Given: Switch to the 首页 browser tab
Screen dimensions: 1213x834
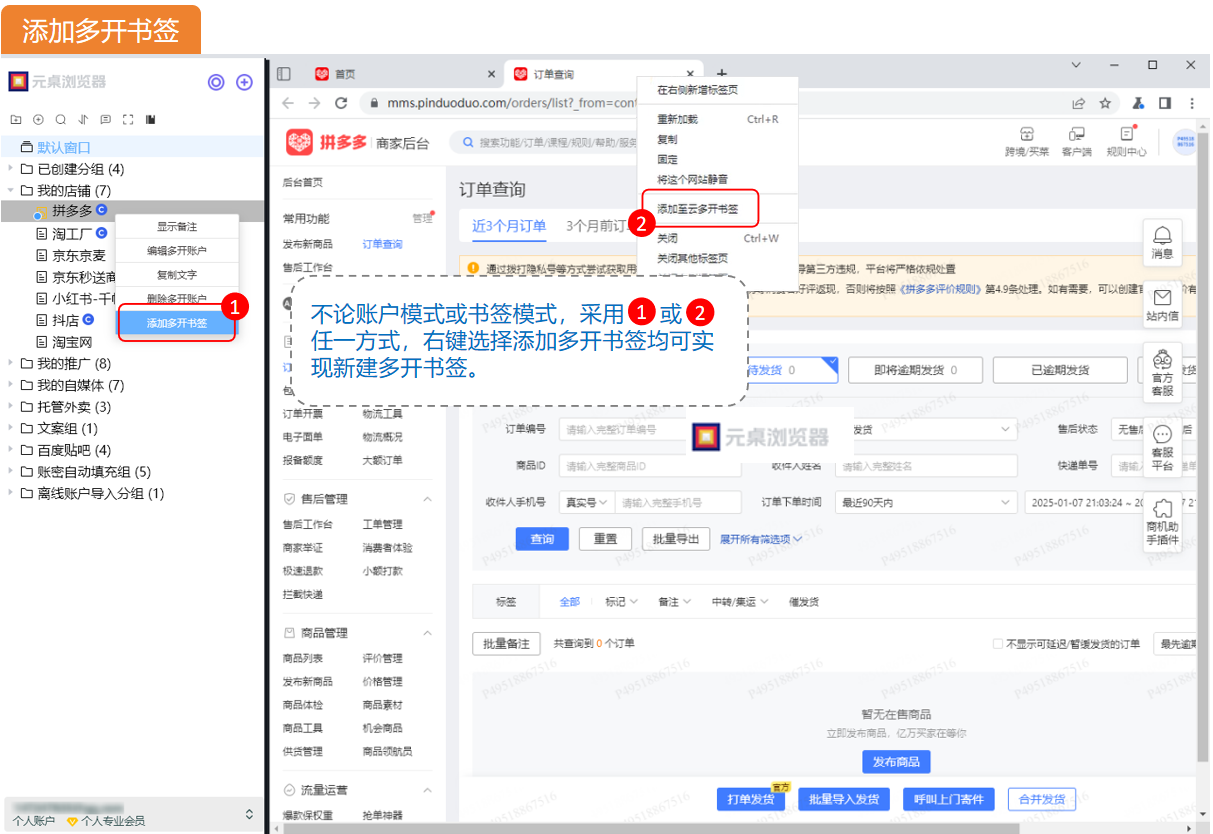Looking at the screenshot, I should [402, 74].
